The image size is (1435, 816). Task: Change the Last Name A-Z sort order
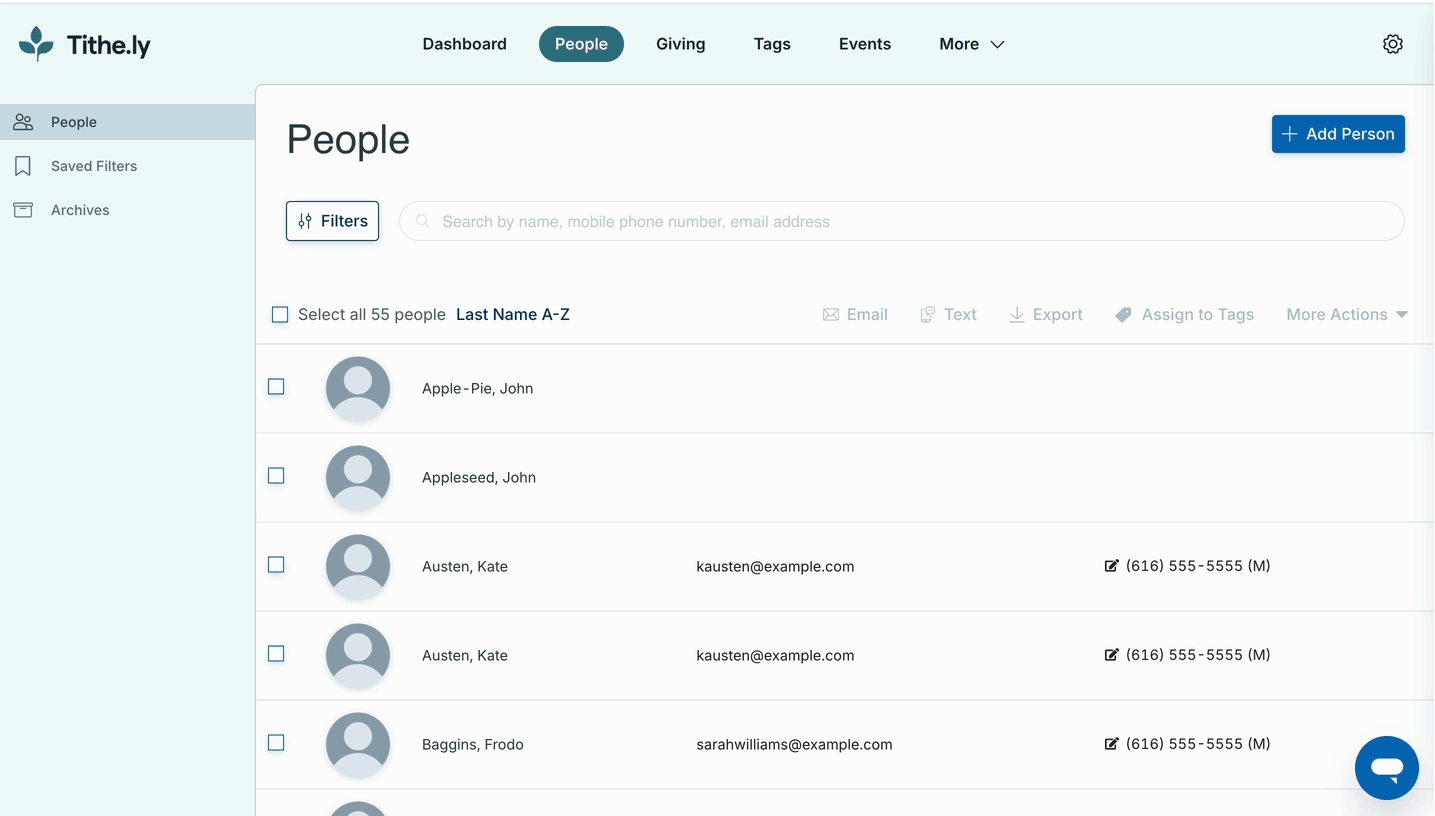[x=513, y=315]
